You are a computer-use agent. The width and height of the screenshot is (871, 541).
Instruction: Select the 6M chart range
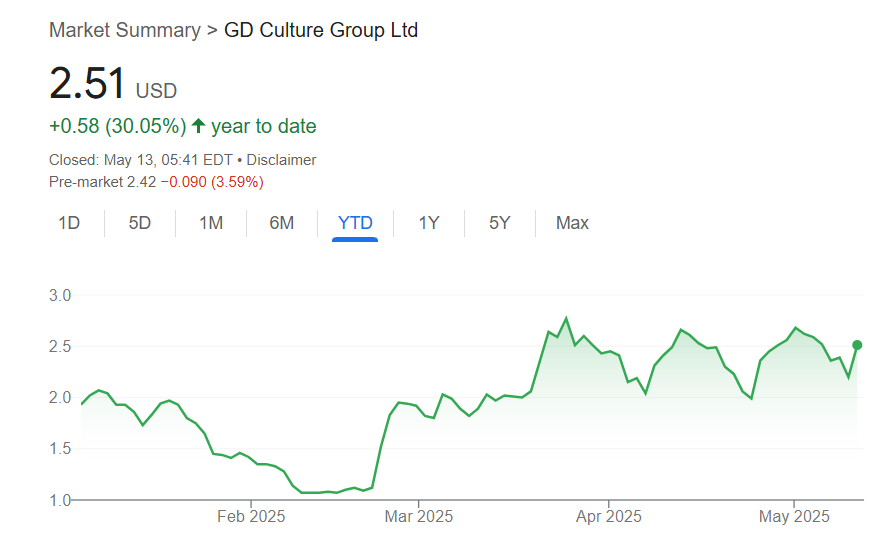[282, 223]
